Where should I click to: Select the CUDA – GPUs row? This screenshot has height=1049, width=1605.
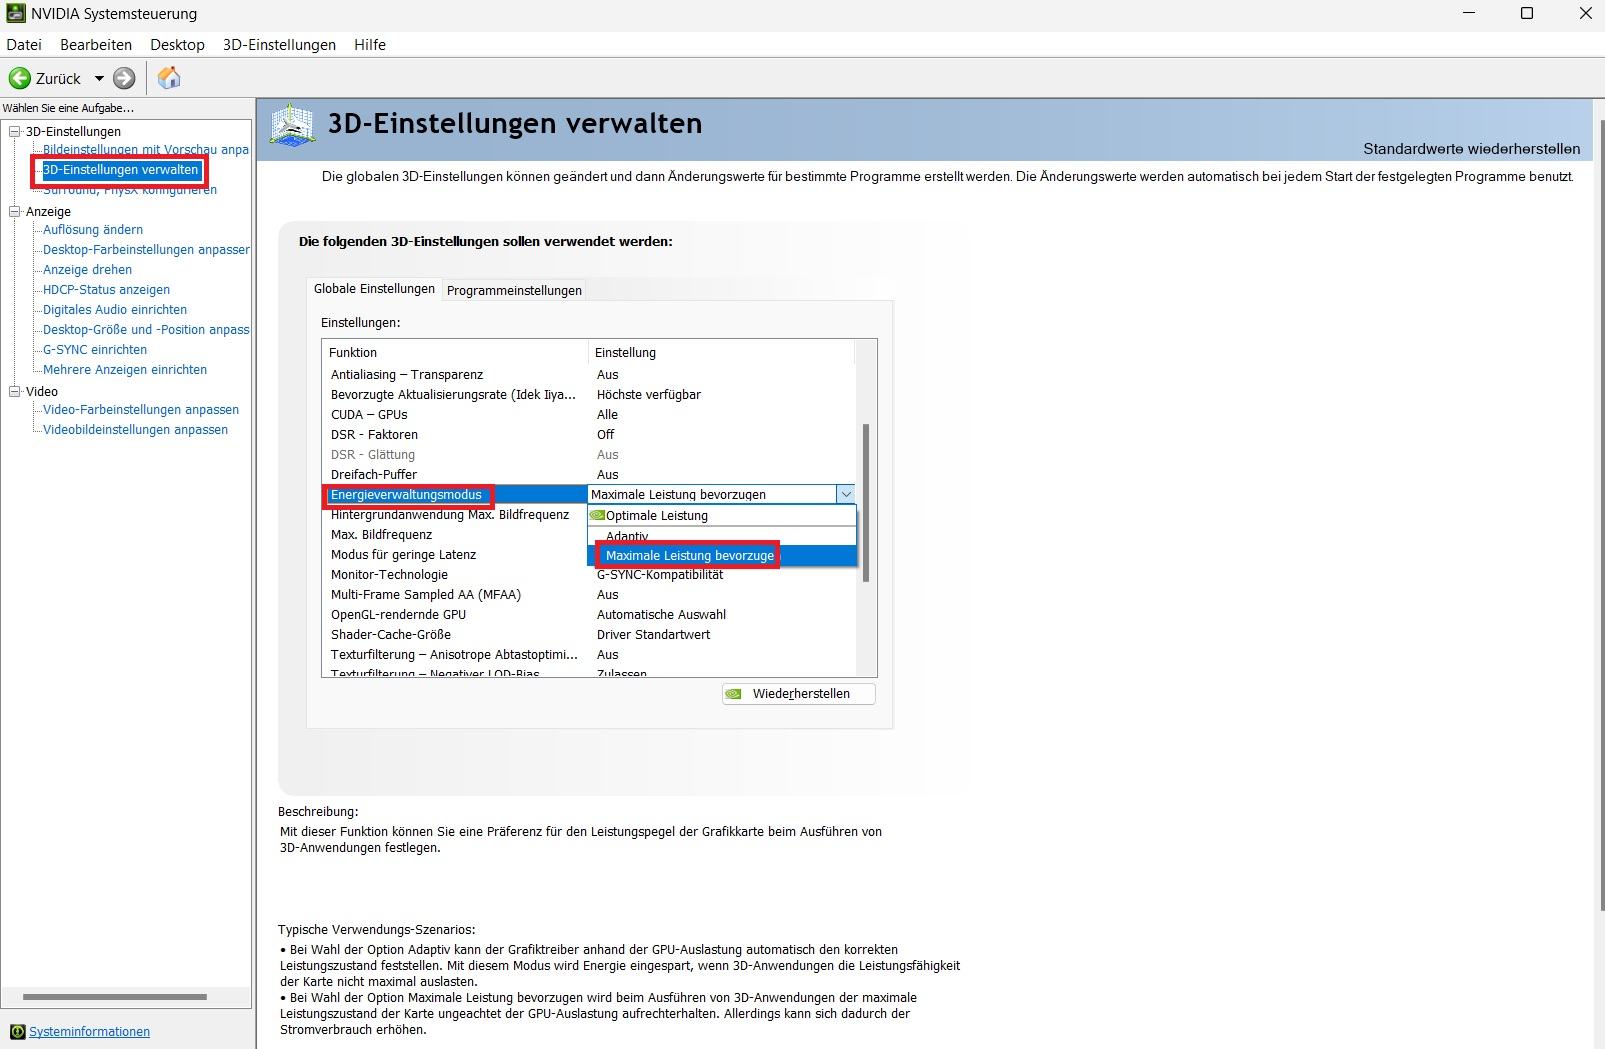(589, 415)
